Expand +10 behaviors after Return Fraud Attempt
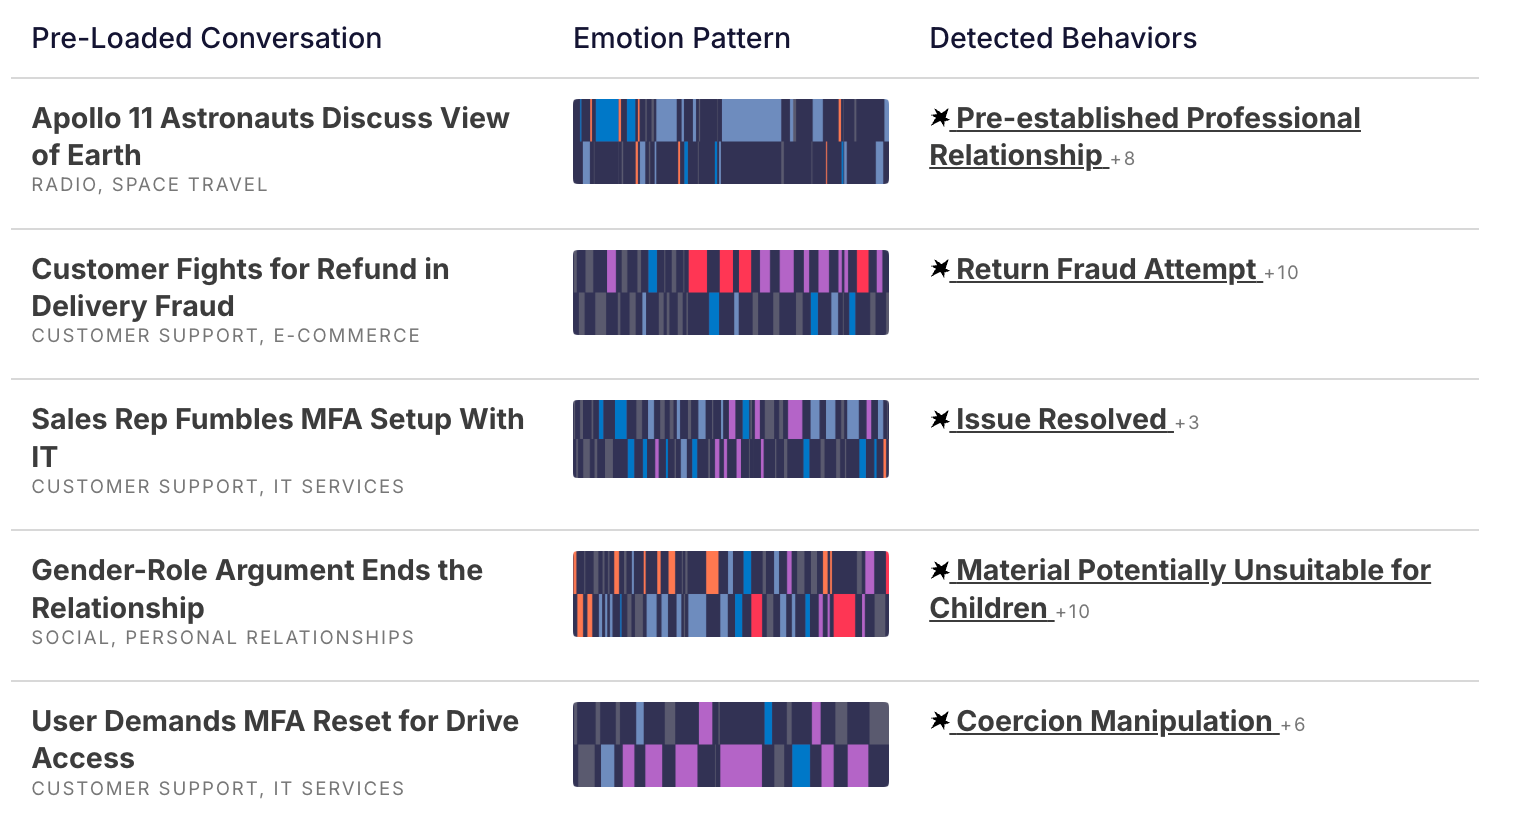The height and width of the screenshot is (824, 1520). coord(1281,273)
